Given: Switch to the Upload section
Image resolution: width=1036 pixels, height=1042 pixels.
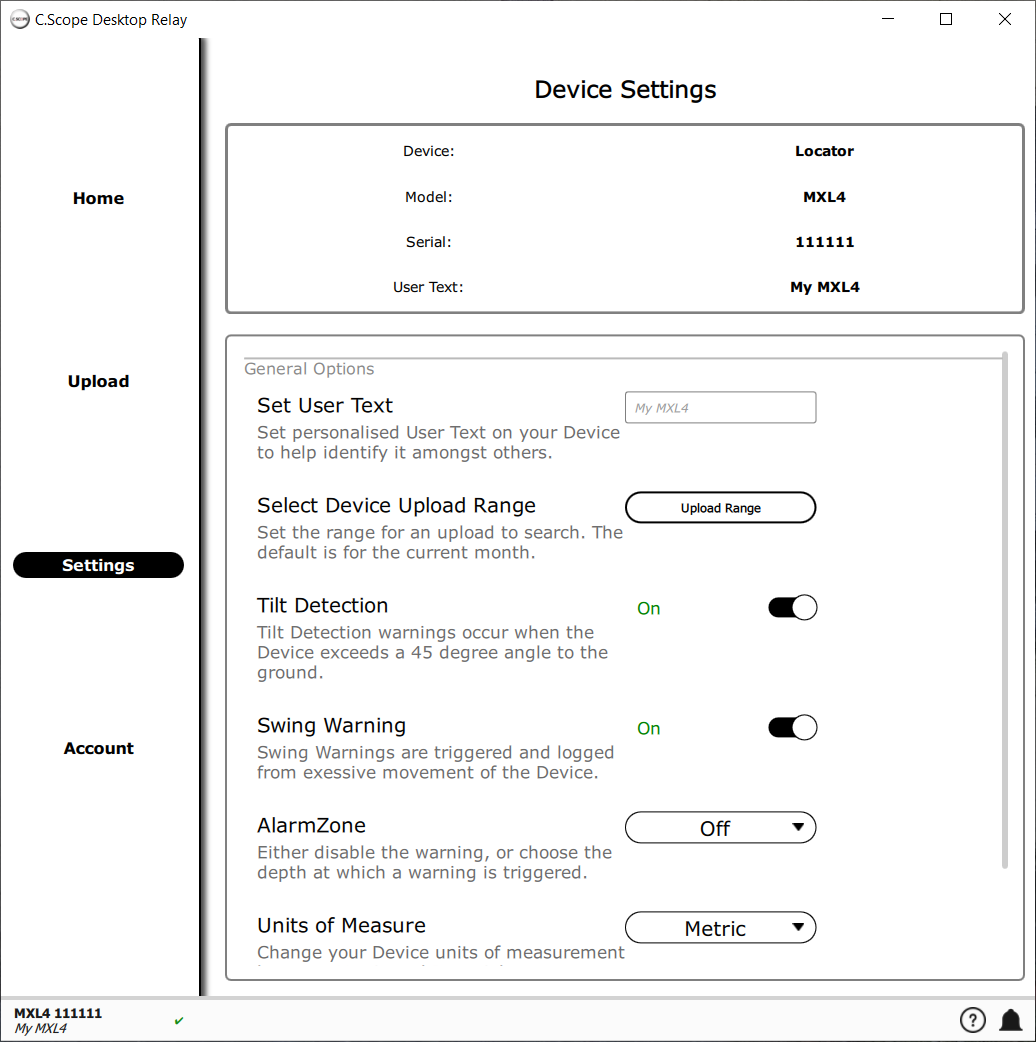Looking at the screenshot, I should [98, 381].
